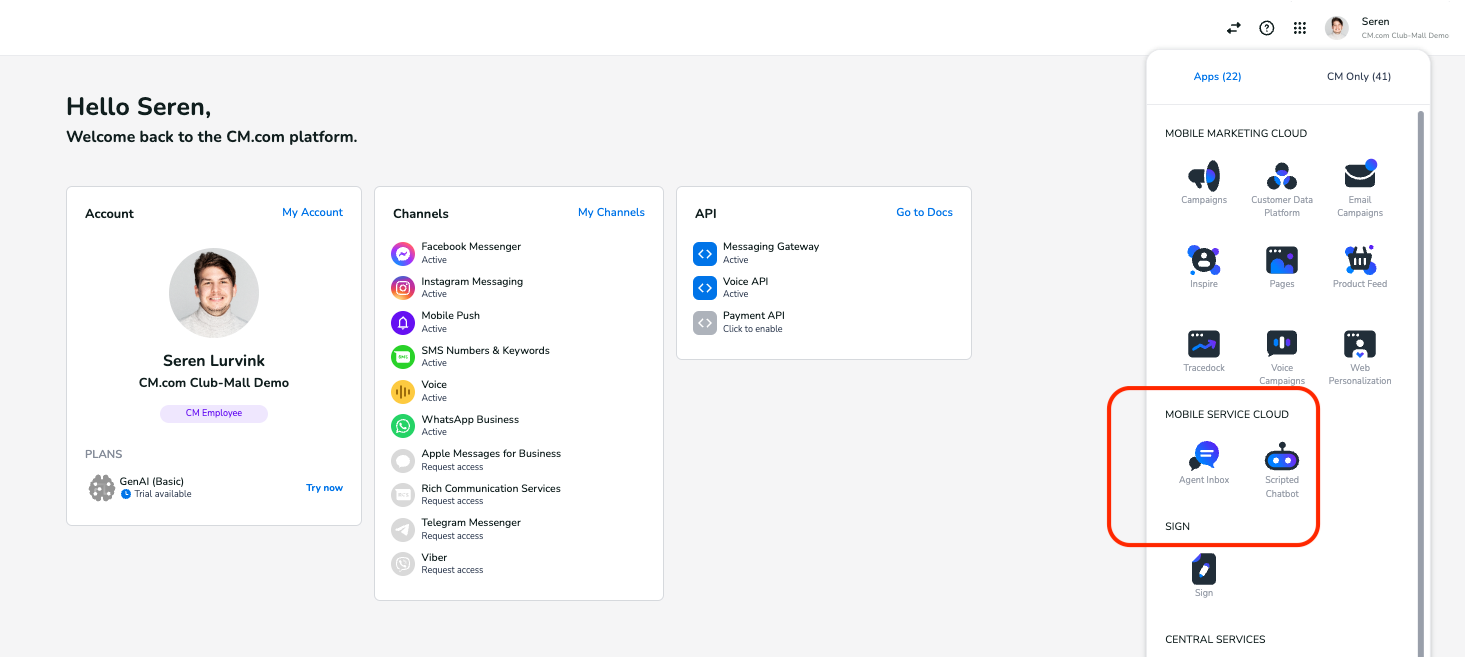
Task: Click the help question mark icon
Action: (1266, 28)
